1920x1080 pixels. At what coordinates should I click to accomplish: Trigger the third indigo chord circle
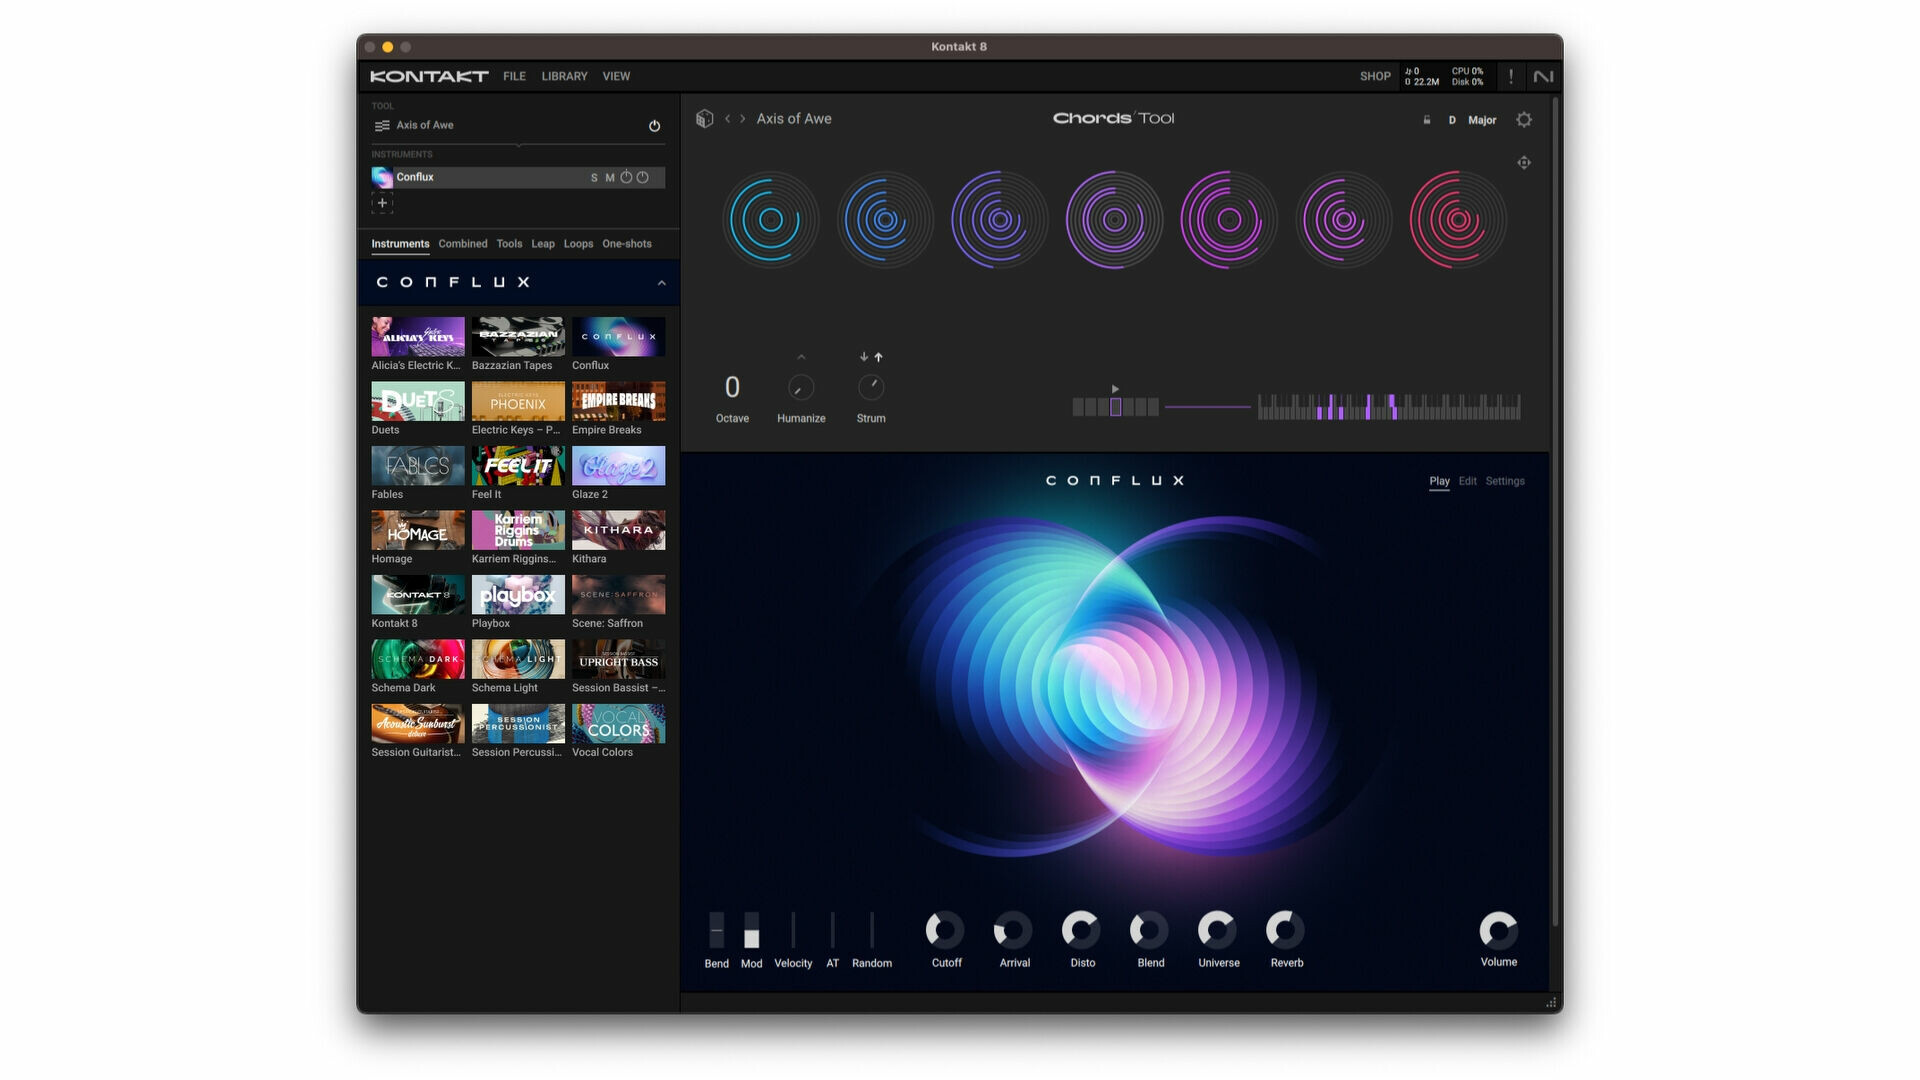(x=999, y=220)
